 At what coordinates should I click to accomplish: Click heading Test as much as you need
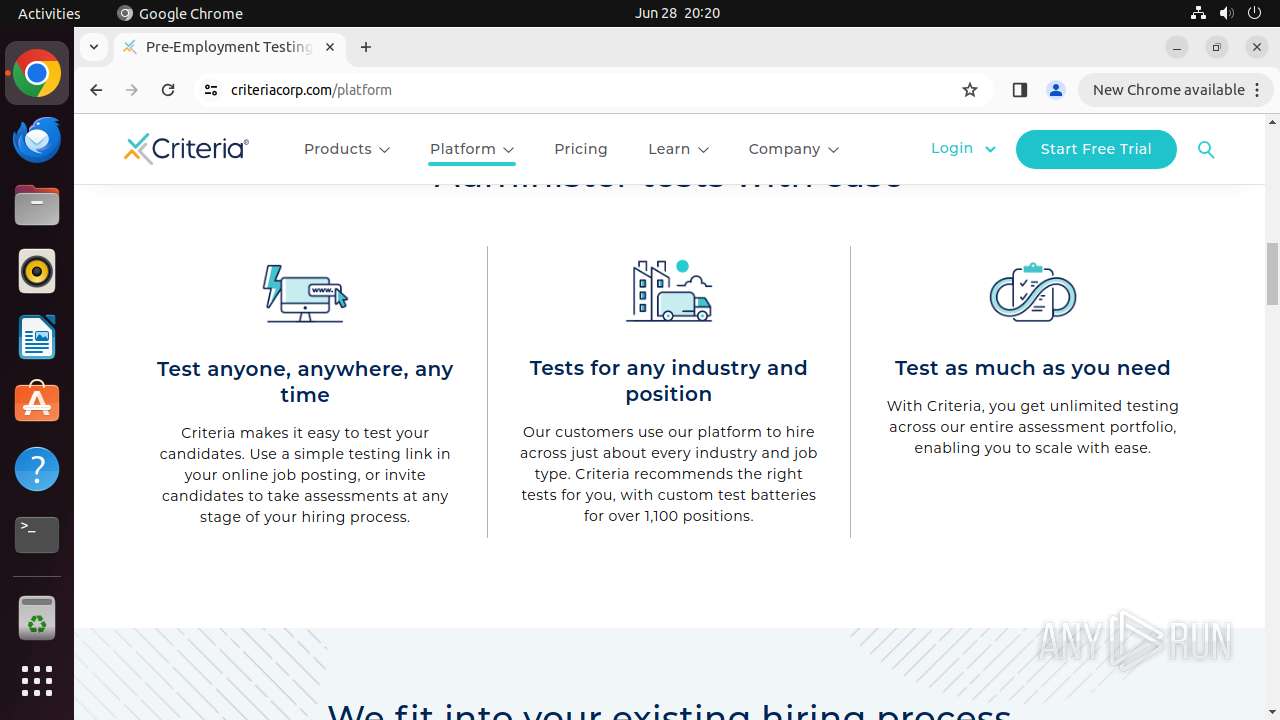[1033, 368]
